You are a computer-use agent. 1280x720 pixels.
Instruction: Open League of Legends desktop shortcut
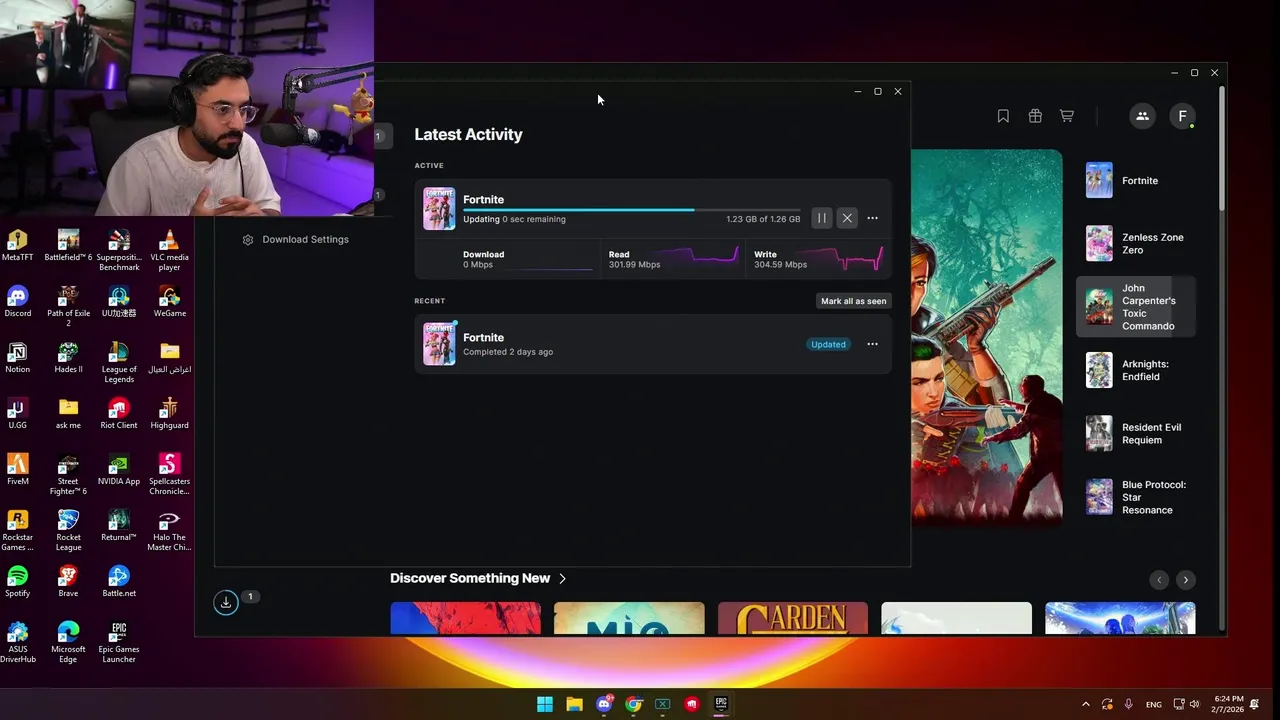click(x=119, y=362)
